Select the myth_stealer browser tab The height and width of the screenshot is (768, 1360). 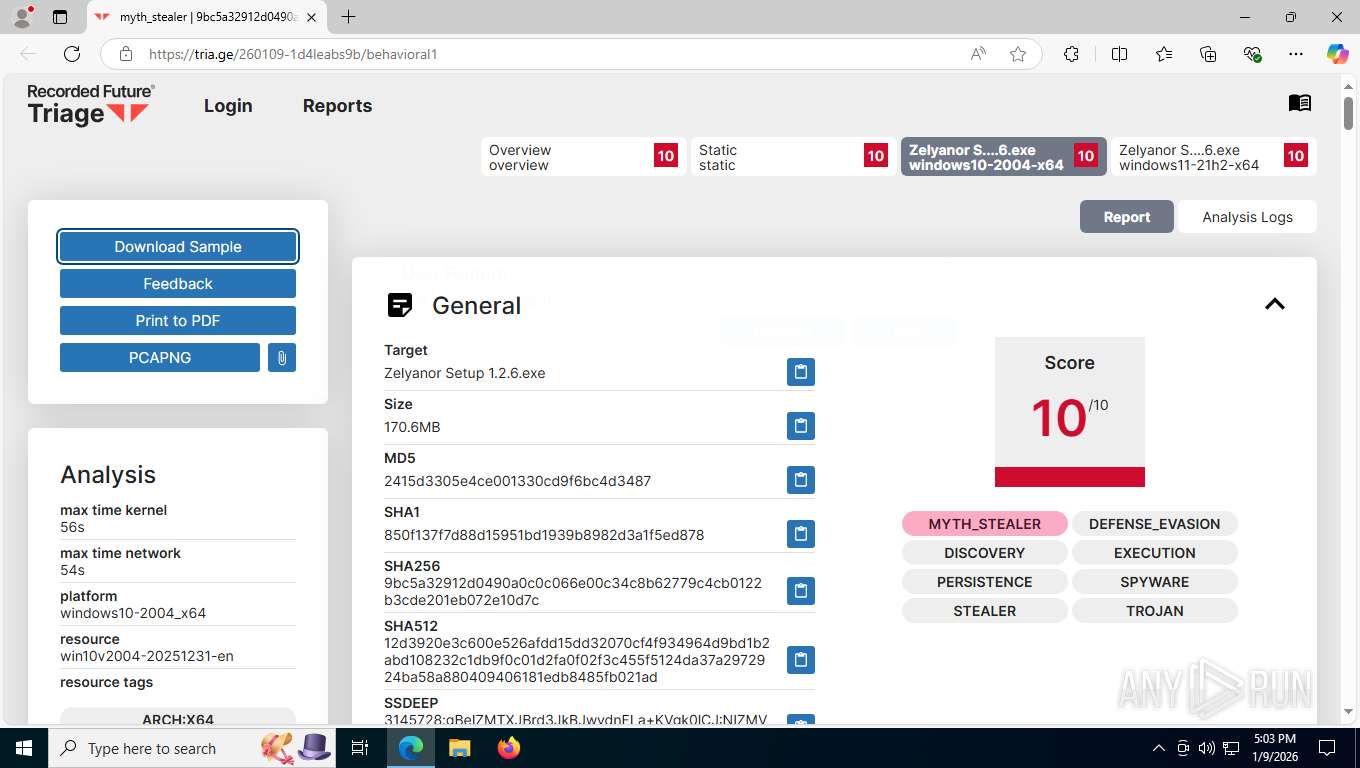click(x=207, y=17)
